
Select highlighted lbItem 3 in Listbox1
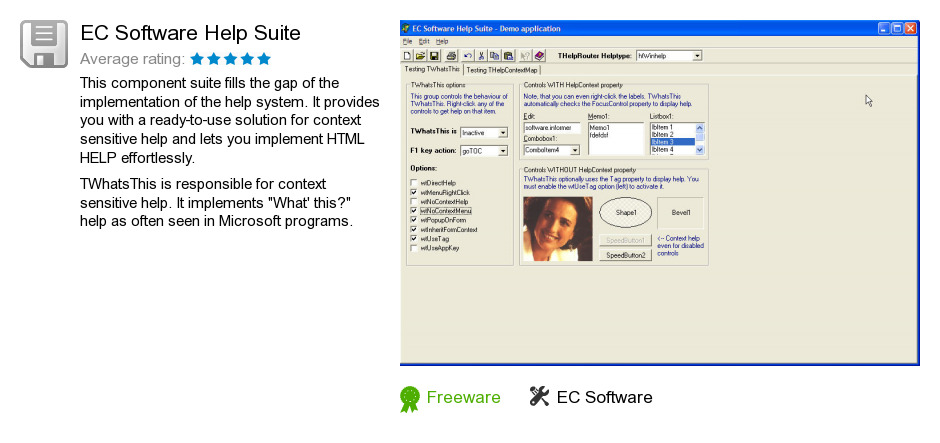673,142
